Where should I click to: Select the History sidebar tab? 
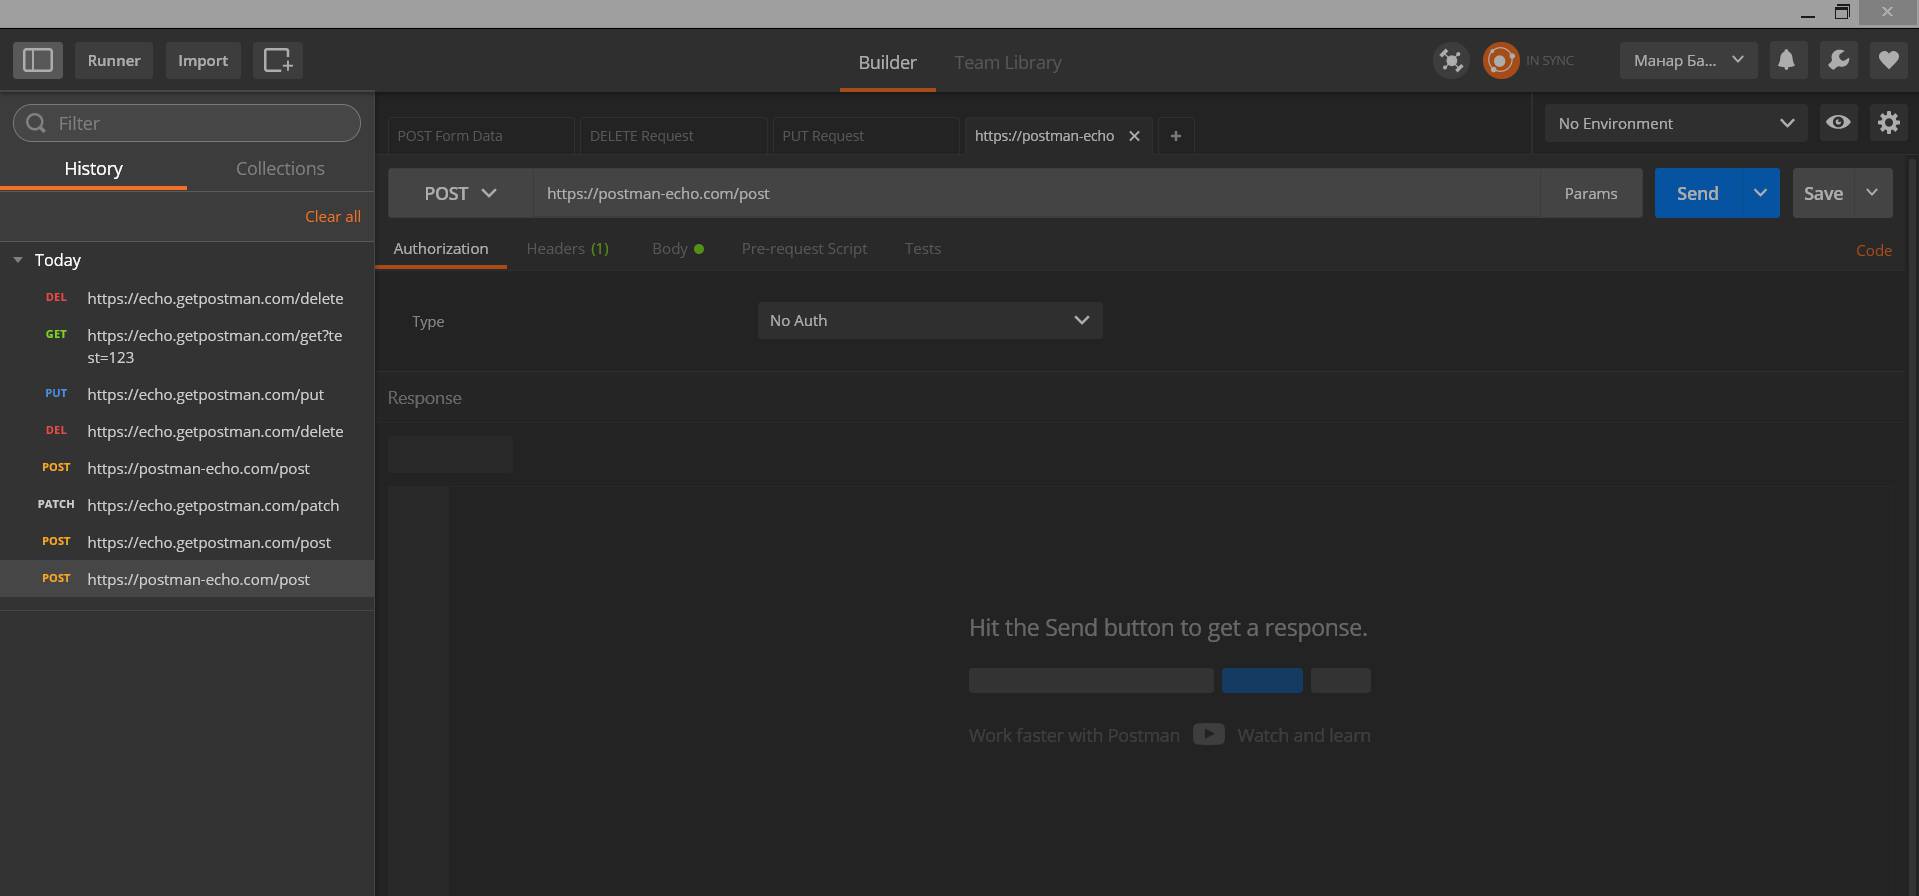click(x=93, y=168)
